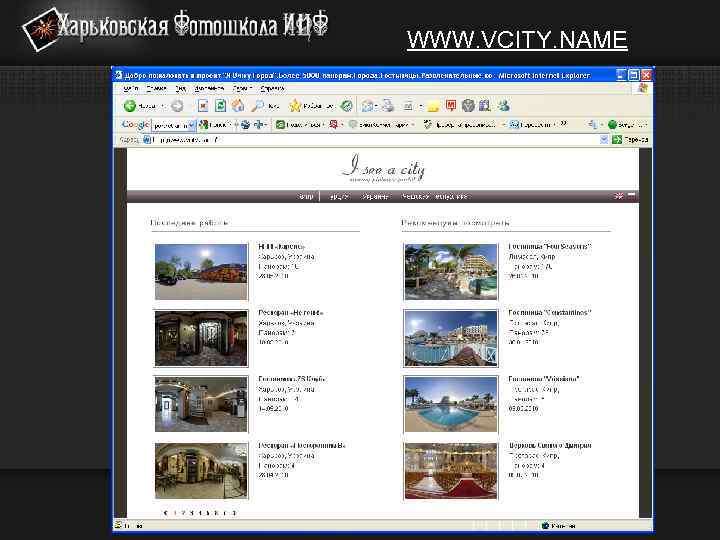
Task: Open the Constantinos hotel marina thumbnail
Action: coord(451,338)
